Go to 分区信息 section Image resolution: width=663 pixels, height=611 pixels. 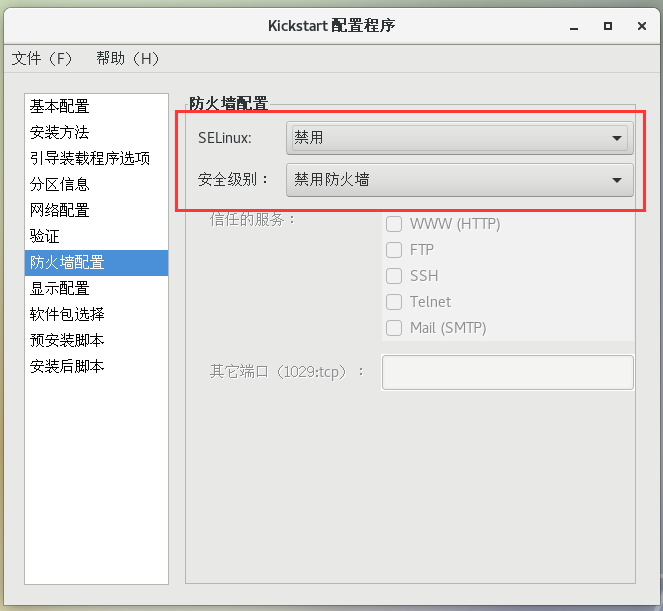(96, 184)
